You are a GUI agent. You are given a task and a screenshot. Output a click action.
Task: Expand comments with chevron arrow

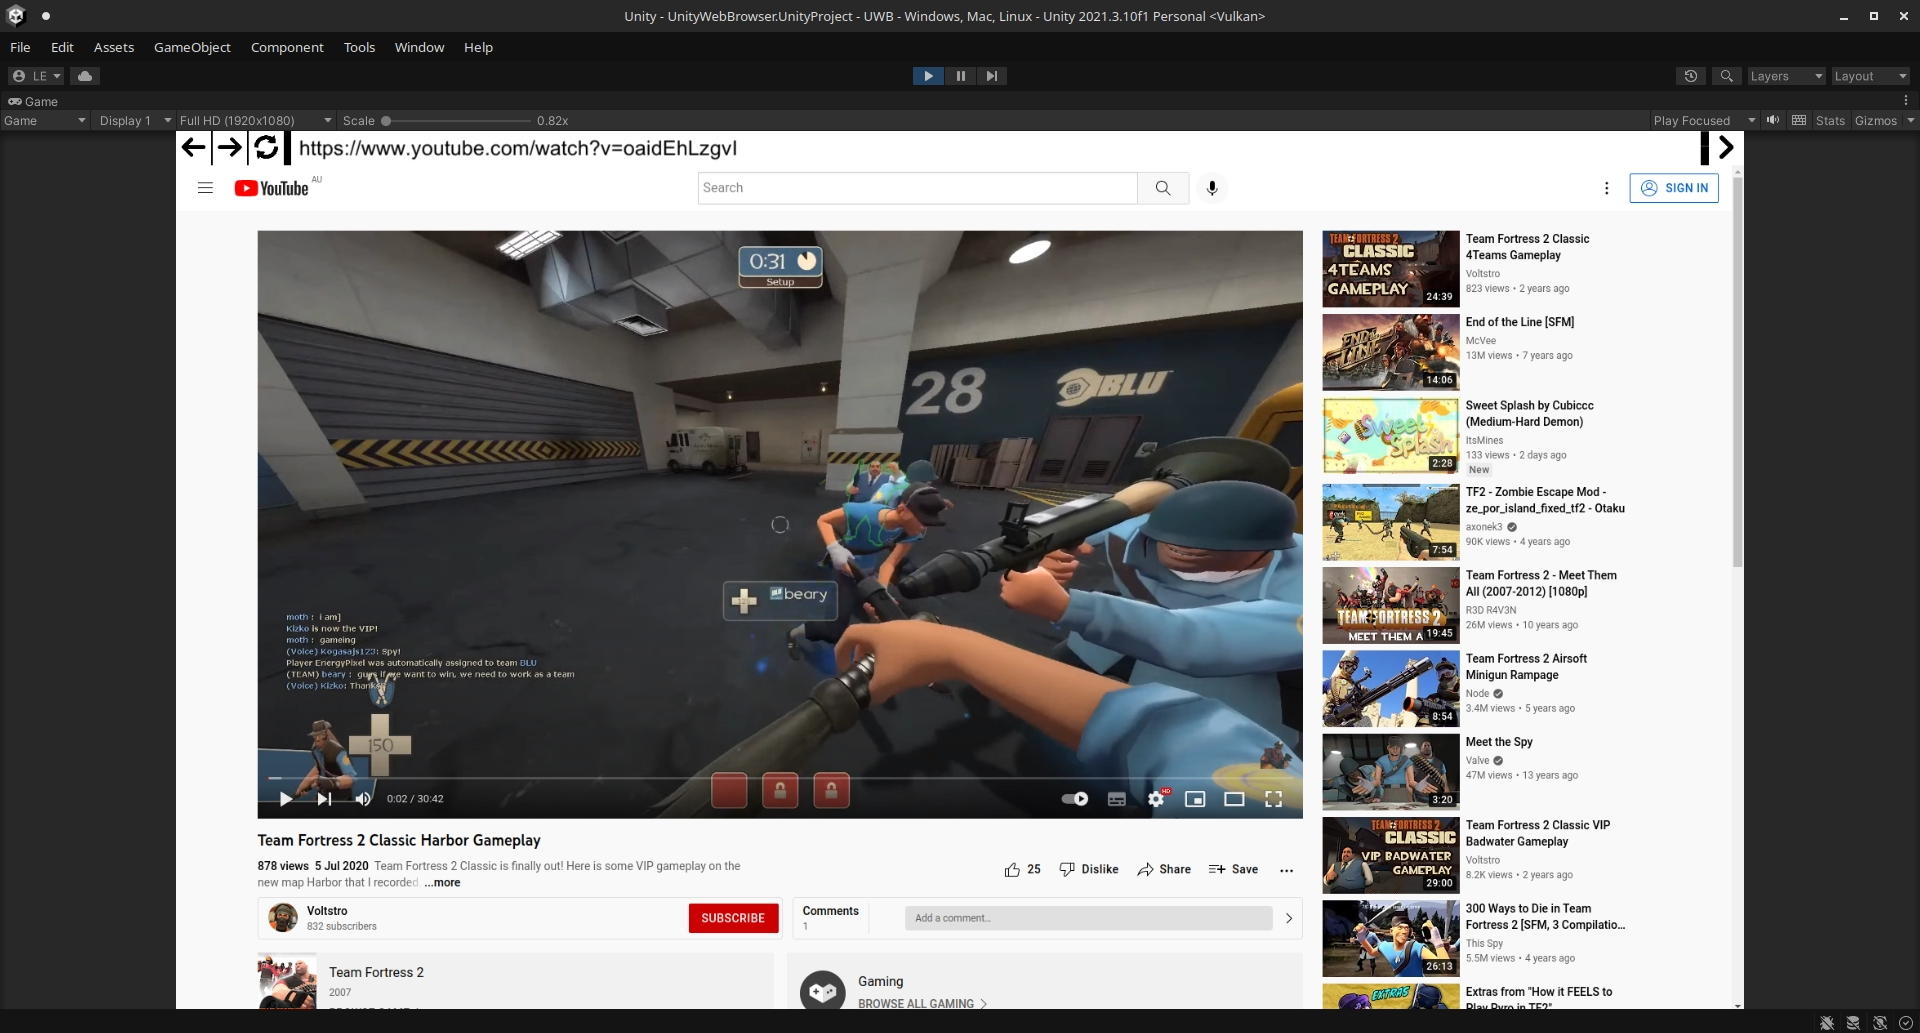point(1289,918)
